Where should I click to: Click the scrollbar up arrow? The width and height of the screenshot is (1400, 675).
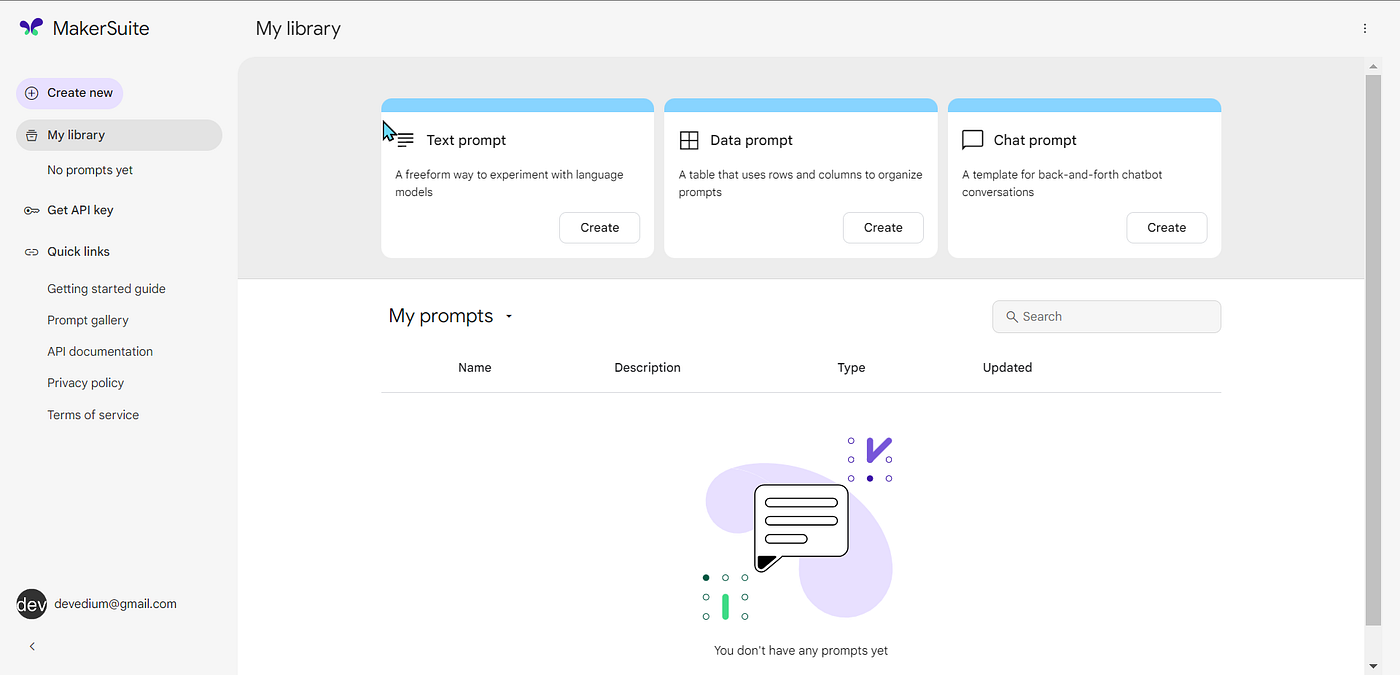tap(1373, 66)
